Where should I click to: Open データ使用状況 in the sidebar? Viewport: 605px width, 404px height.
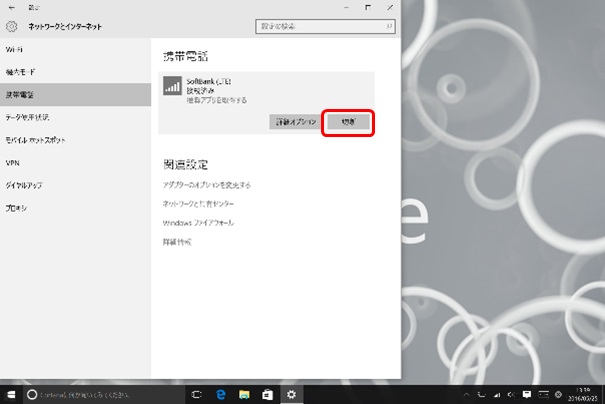[76, 117]
